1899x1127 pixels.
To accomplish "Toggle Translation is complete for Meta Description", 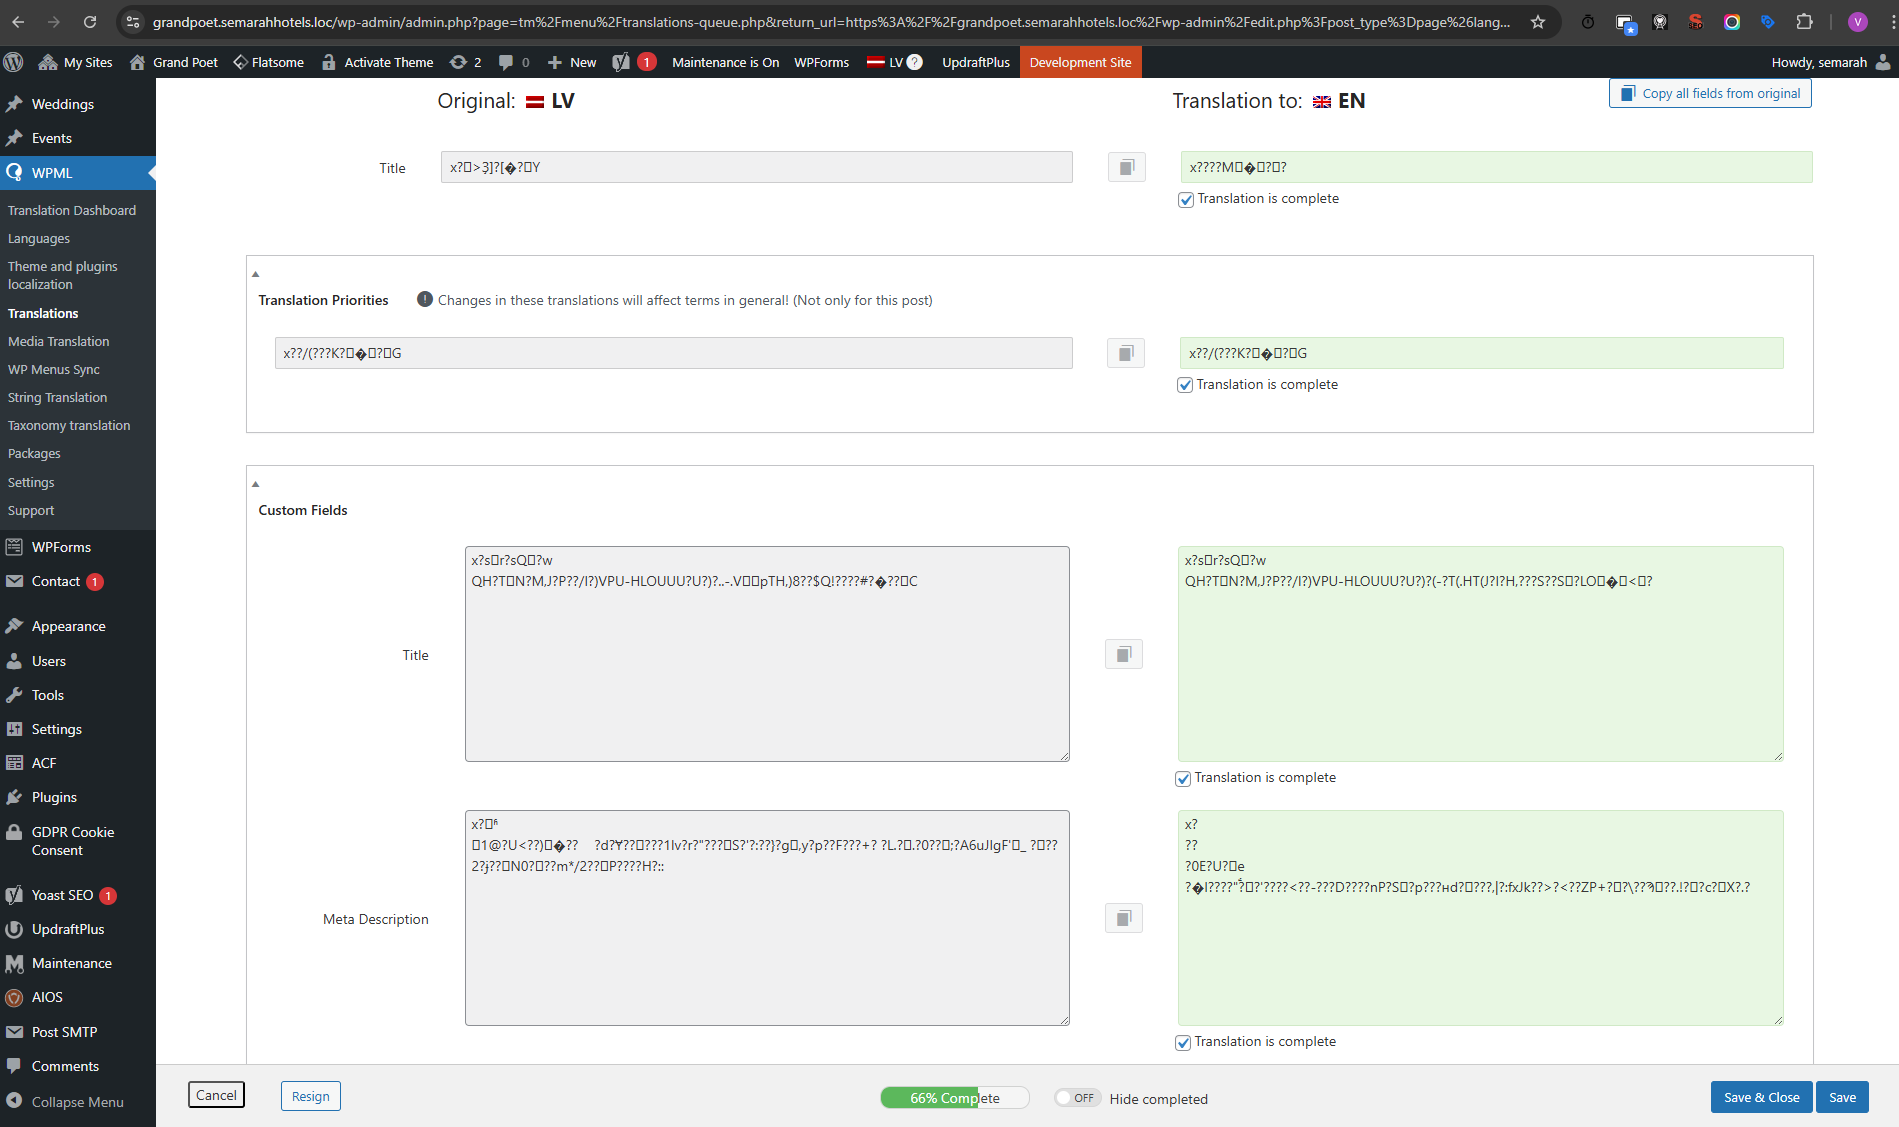I will [x=1183, y=1042].
